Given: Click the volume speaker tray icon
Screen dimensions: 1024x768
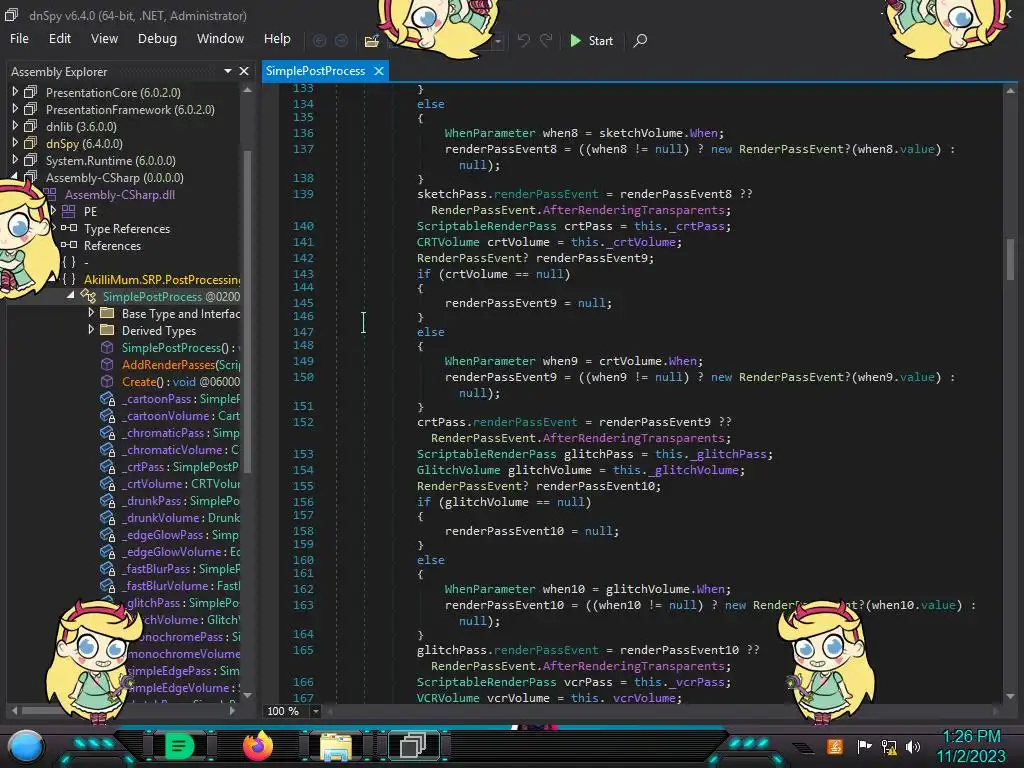Looking at the screenshot, I should (x=912, y=746).
